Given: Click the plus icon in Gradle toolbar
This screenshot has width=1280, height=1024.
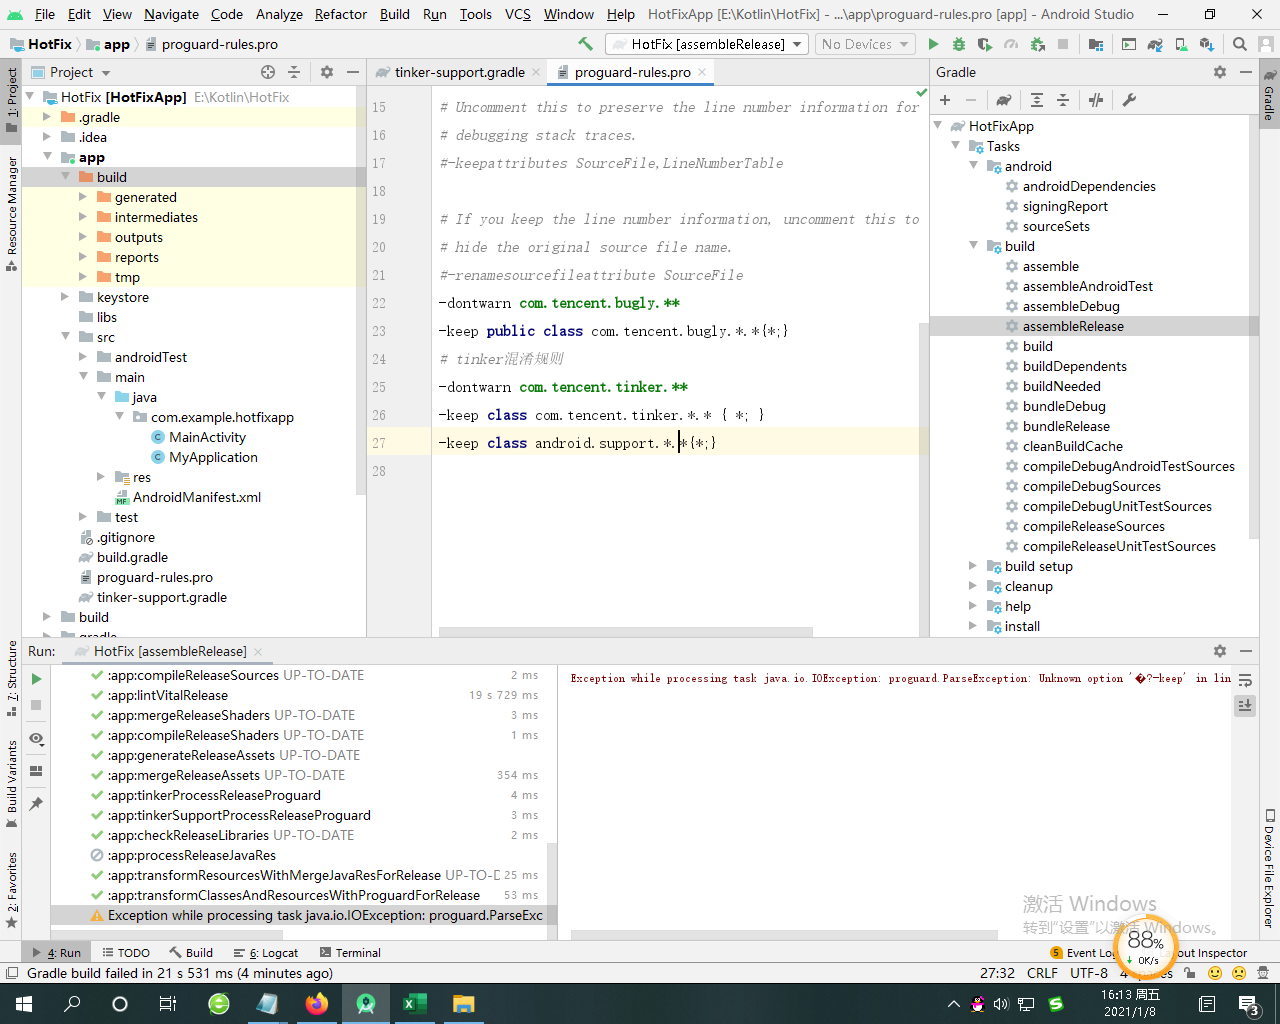Looking at the screenshot, I should point(945,100).
